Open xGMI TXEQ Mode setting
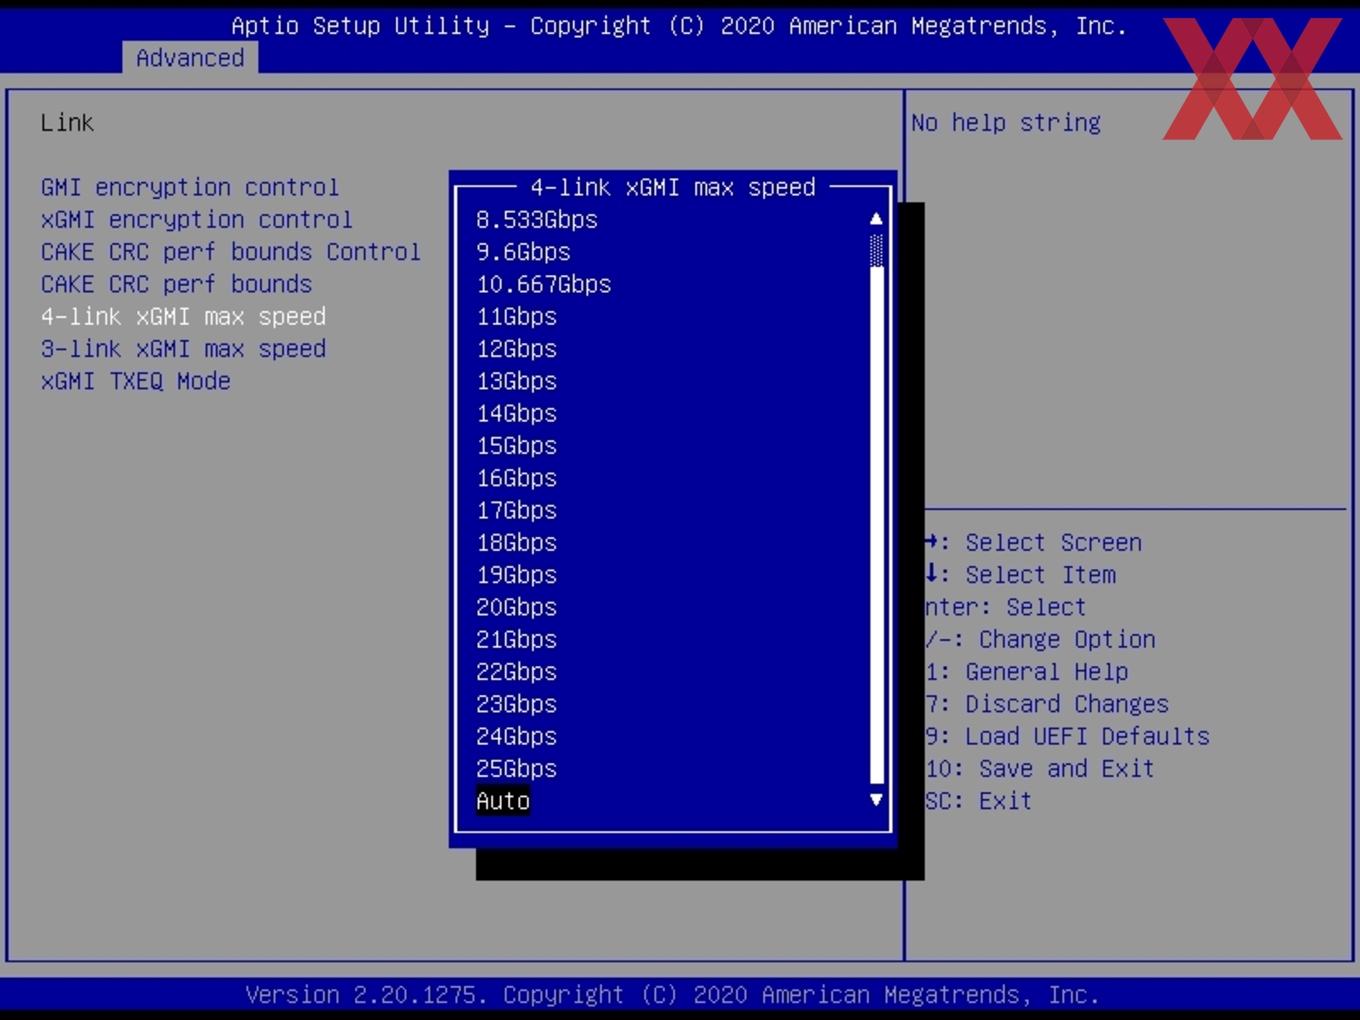 tap(136, 381)
